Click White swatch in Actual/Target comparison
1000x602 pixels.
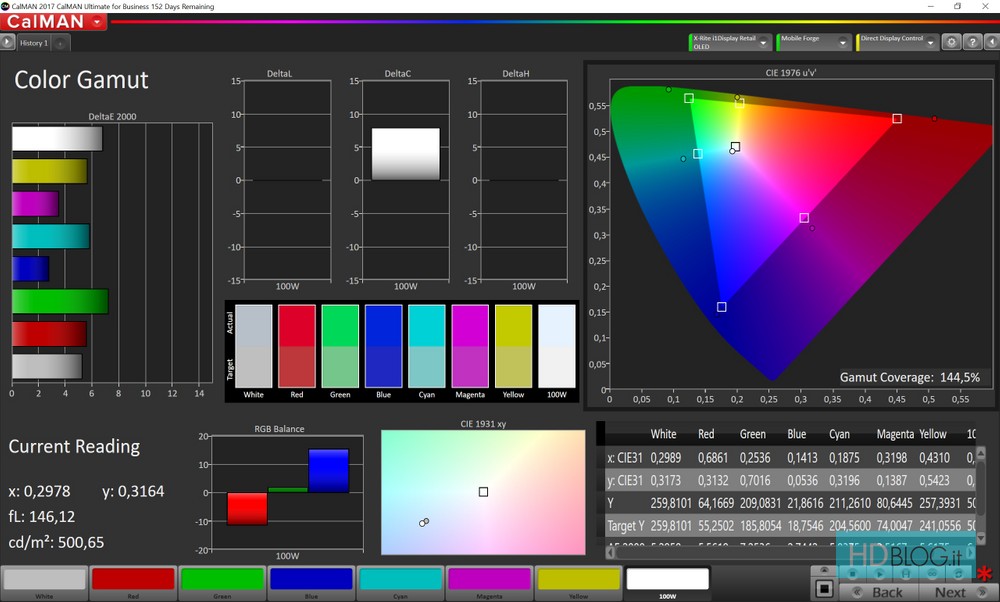click(x=253, y=346)
